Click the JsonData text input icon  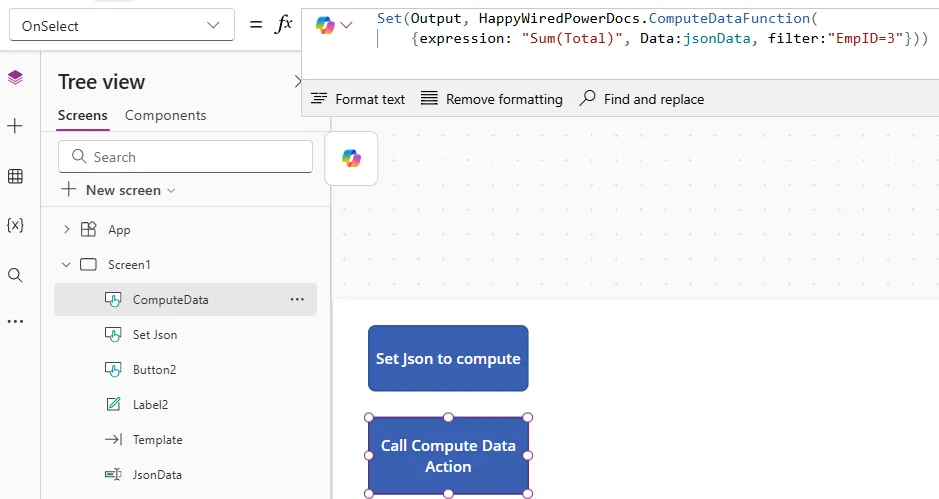(x=113, y=474)
